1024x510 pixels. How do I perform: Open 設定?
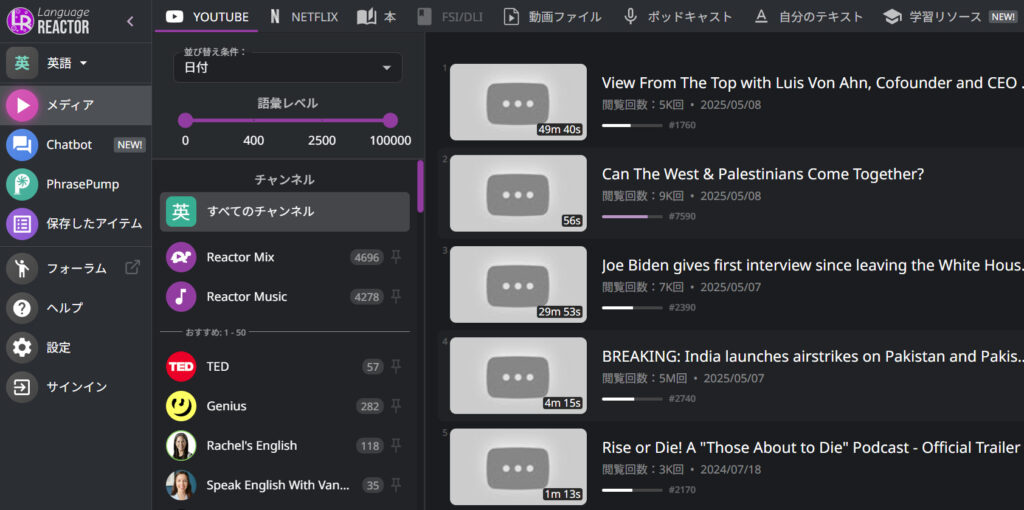point(76,347)
